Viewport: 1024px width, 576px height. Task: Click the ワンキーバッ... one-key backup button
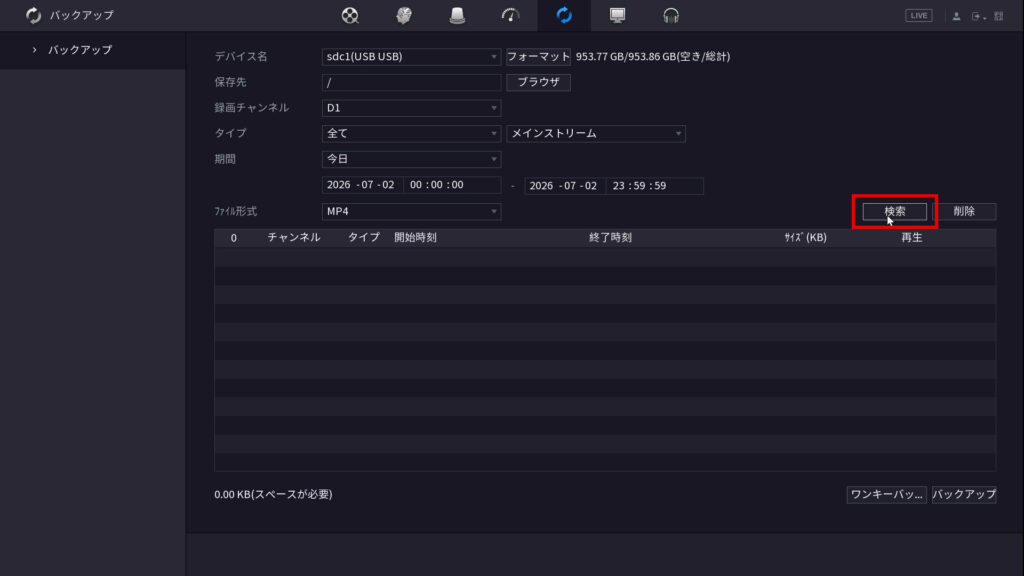(x=886, y=494)
